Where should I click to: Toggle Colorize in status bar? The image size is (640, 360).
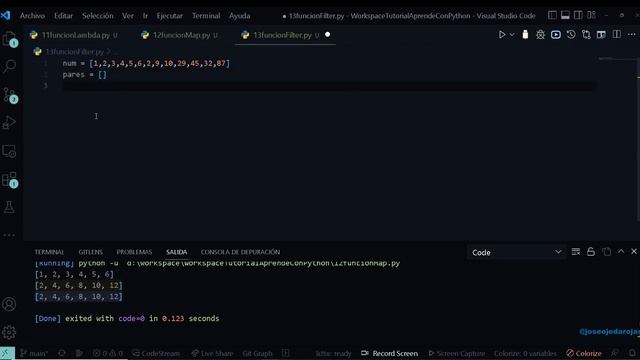click(584, 353)
